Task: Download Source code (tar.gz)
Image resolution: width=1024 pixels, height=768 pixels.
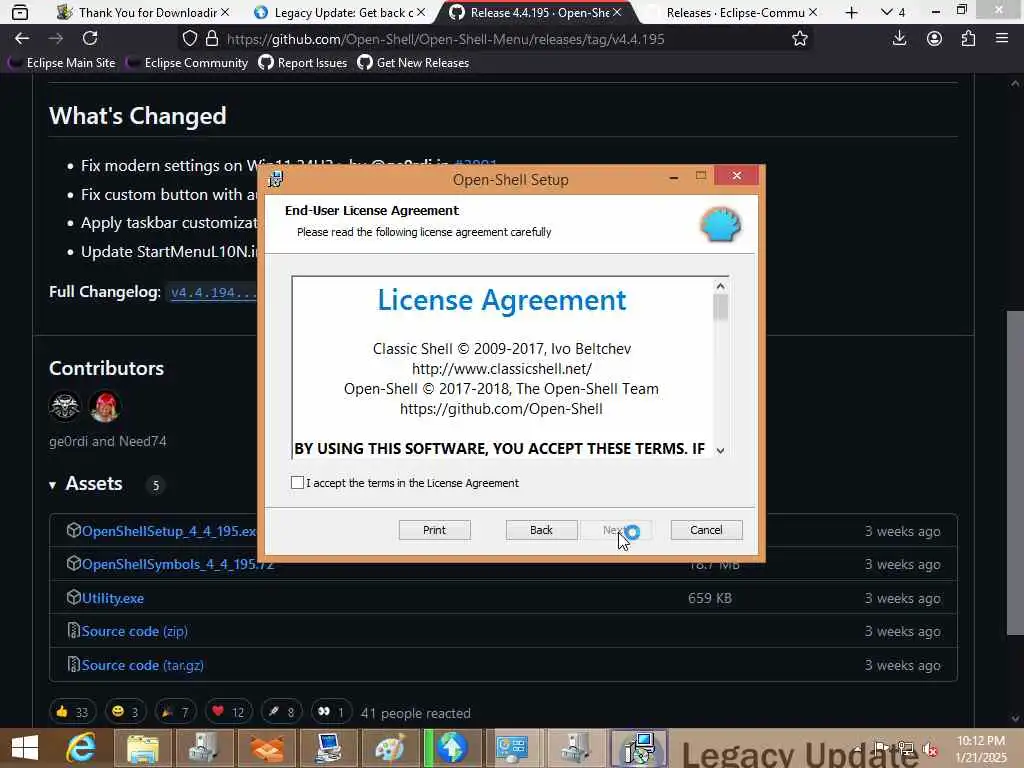Action: [142, 665]
